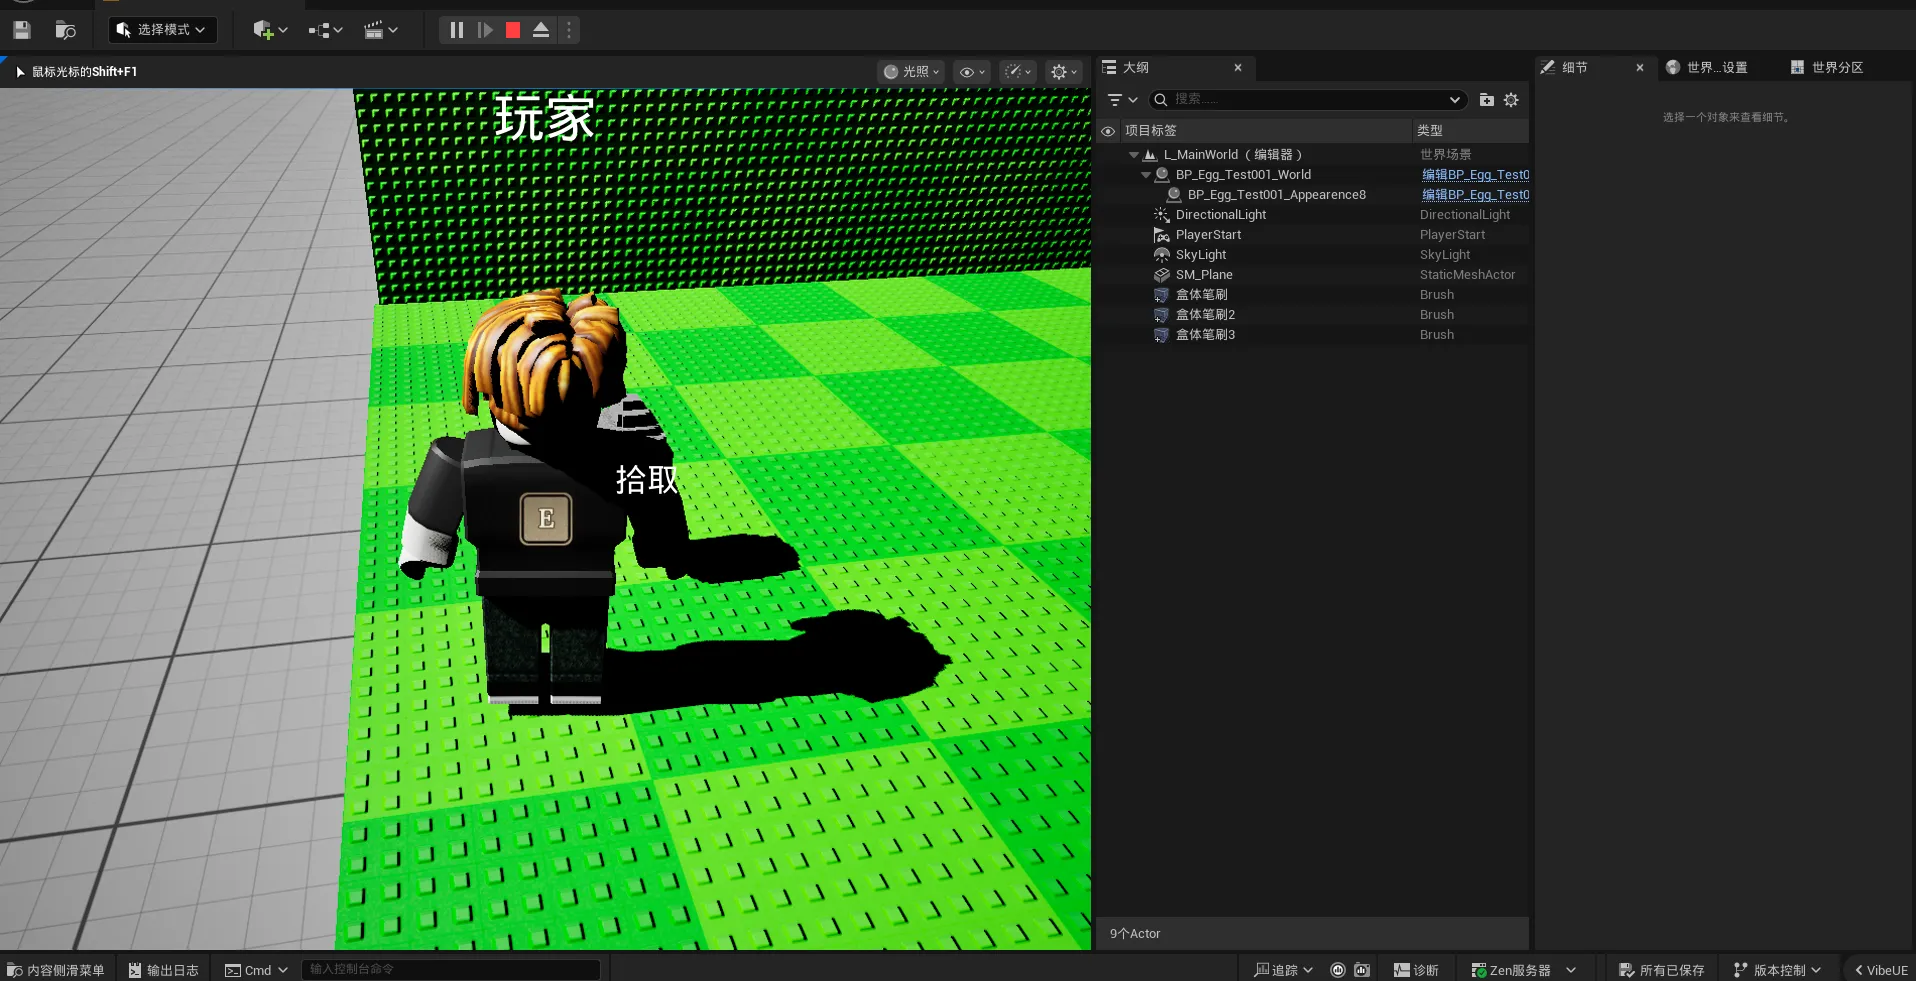
Task: Click edit BP_Egg_Test001_World blueprint link
Action: click(x=1475, y=175)
